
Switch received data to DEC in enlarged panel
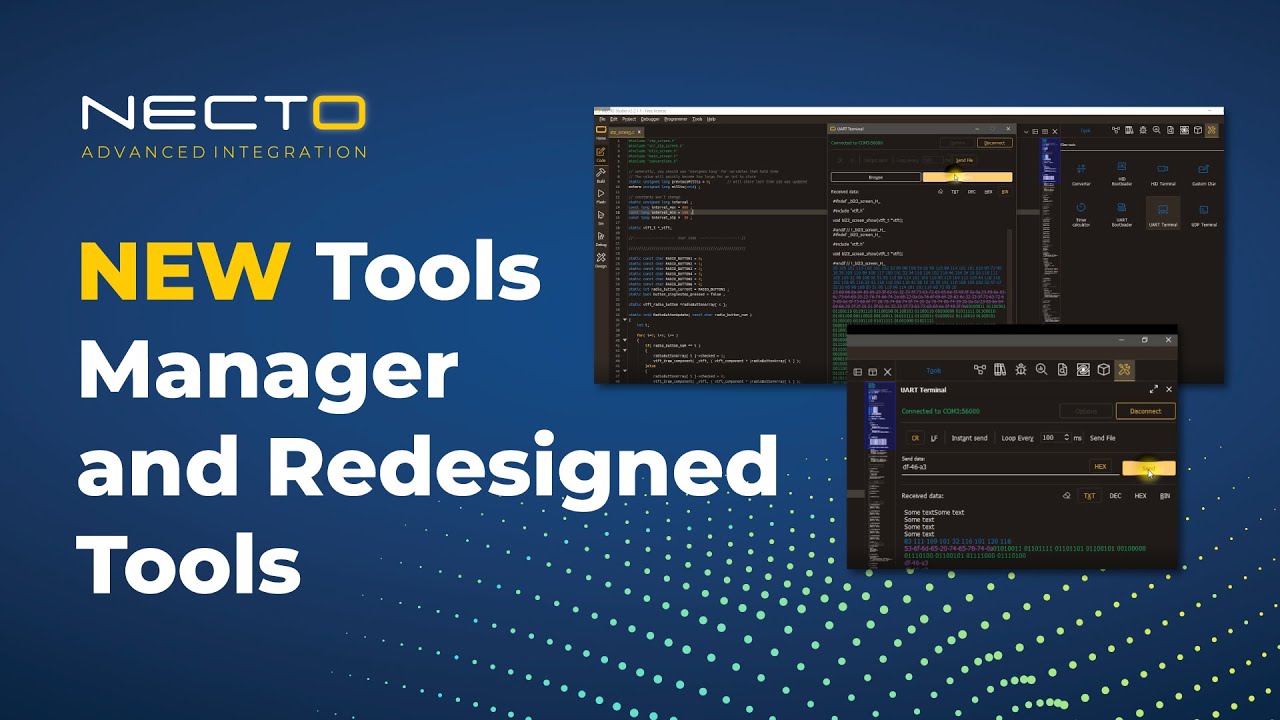[x=1115, y=496]
